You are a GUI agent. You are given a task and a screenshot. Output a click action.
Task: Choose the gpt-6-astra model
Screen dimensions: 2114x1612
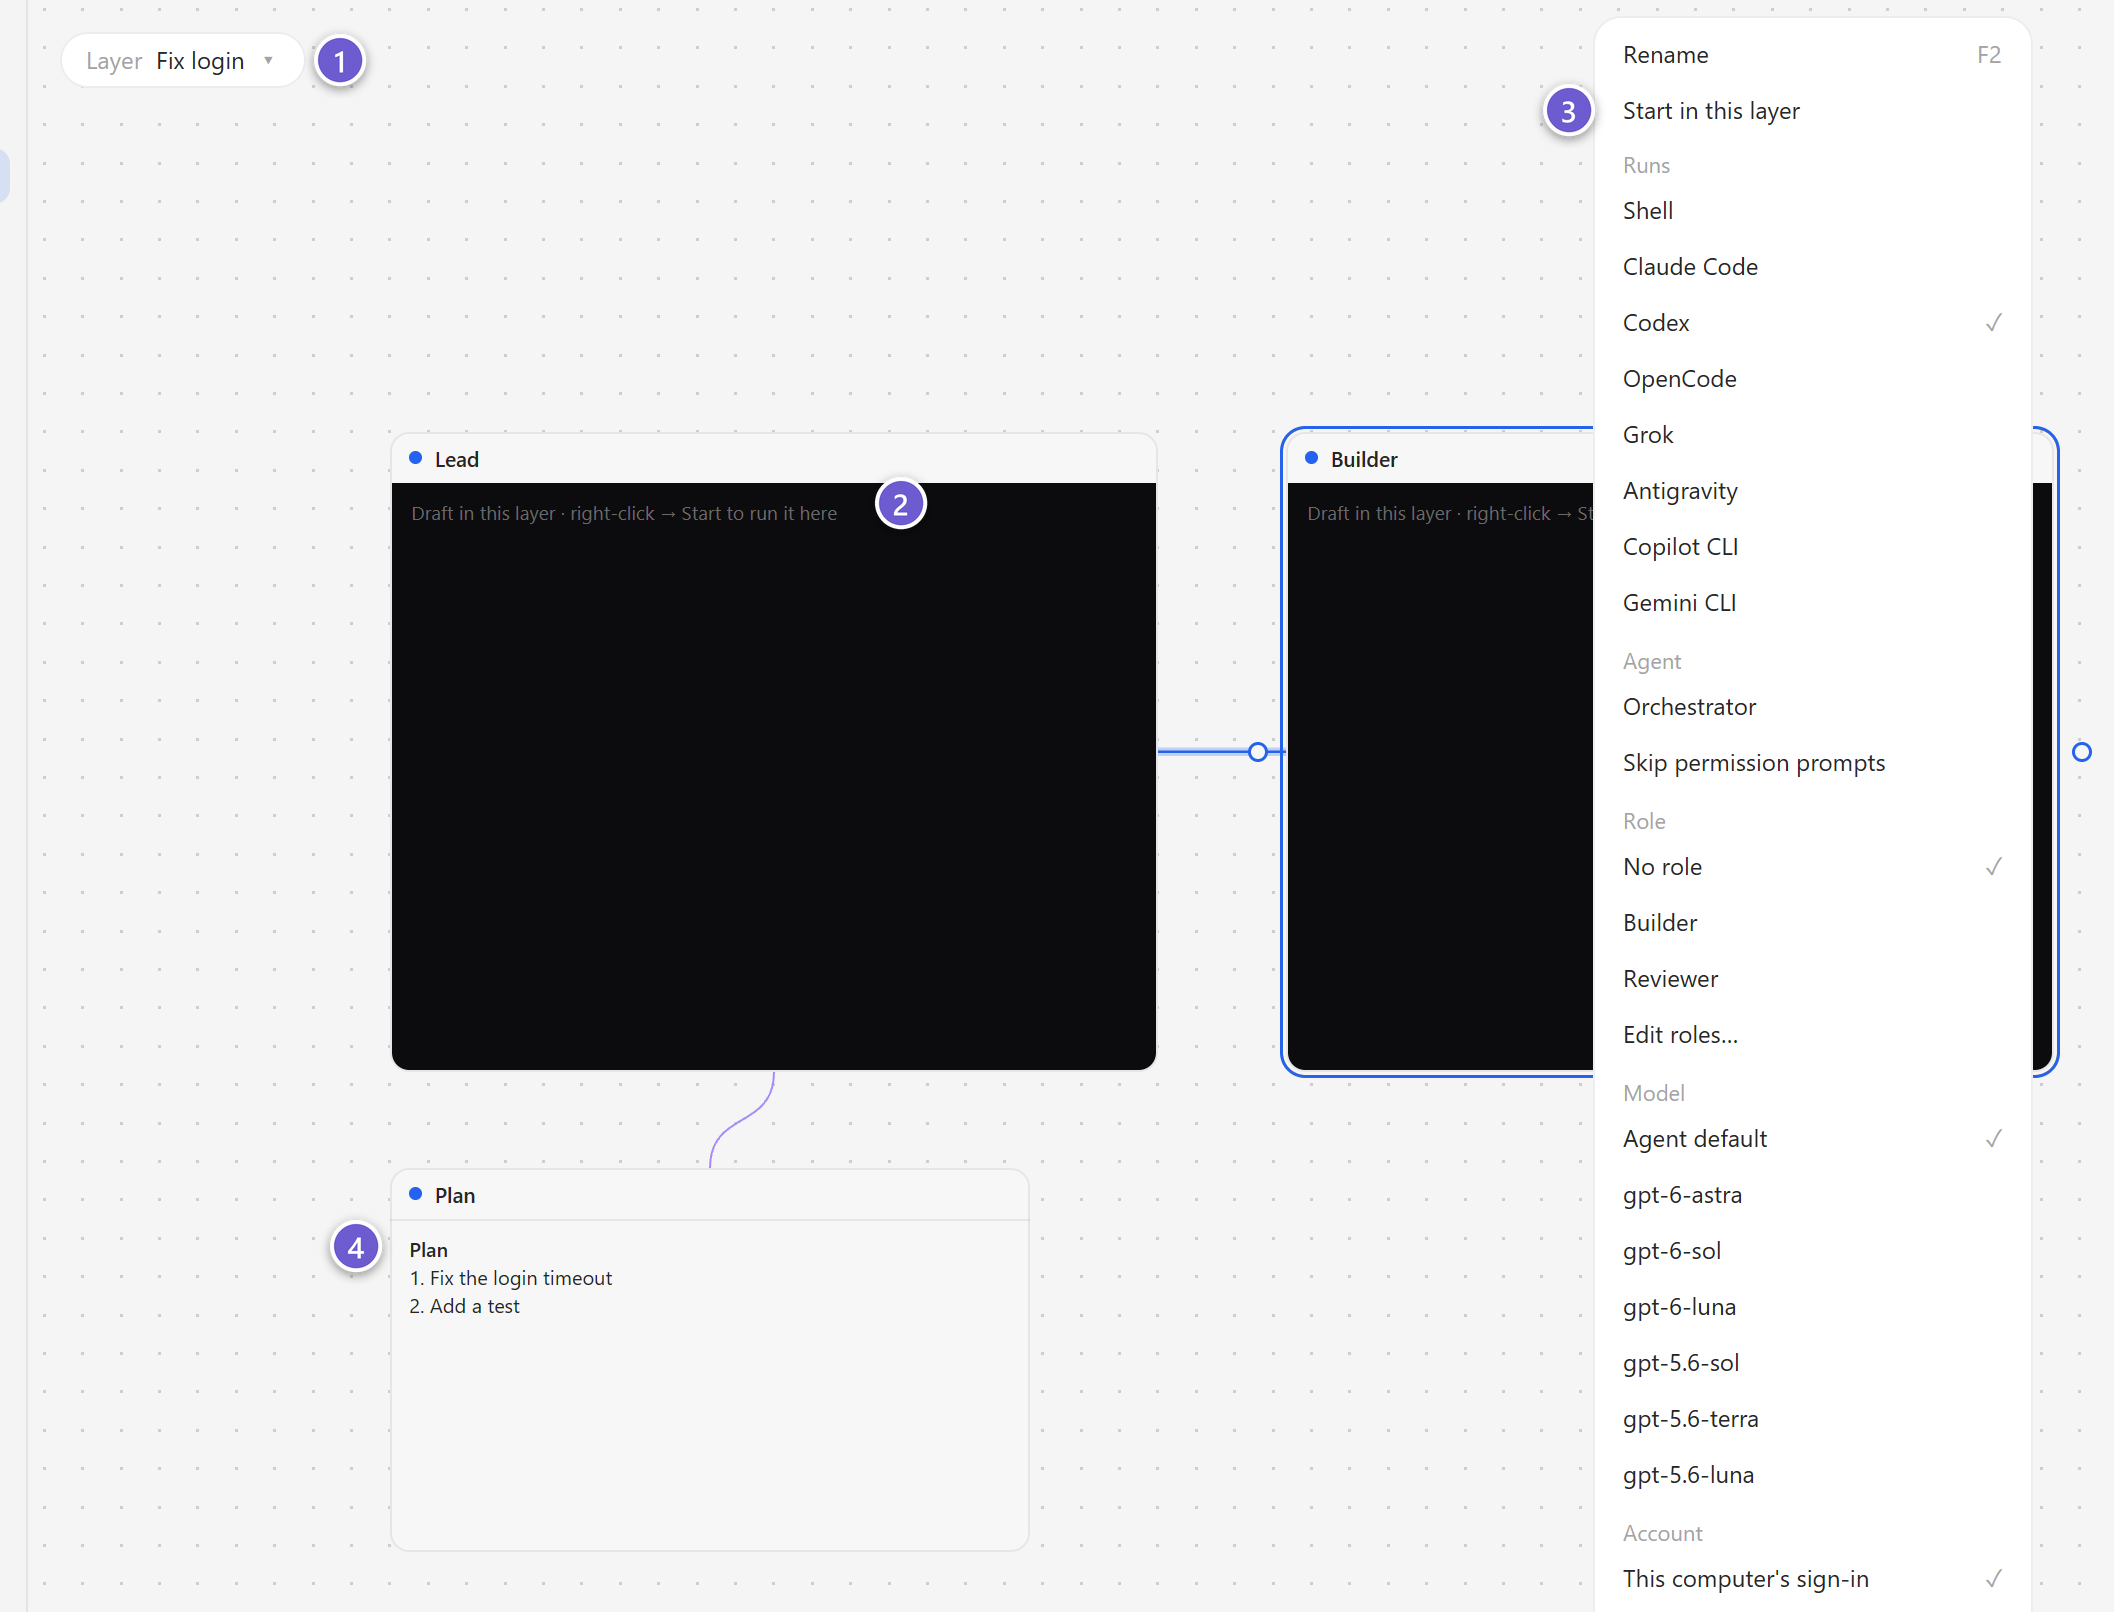(1812, 1195)
